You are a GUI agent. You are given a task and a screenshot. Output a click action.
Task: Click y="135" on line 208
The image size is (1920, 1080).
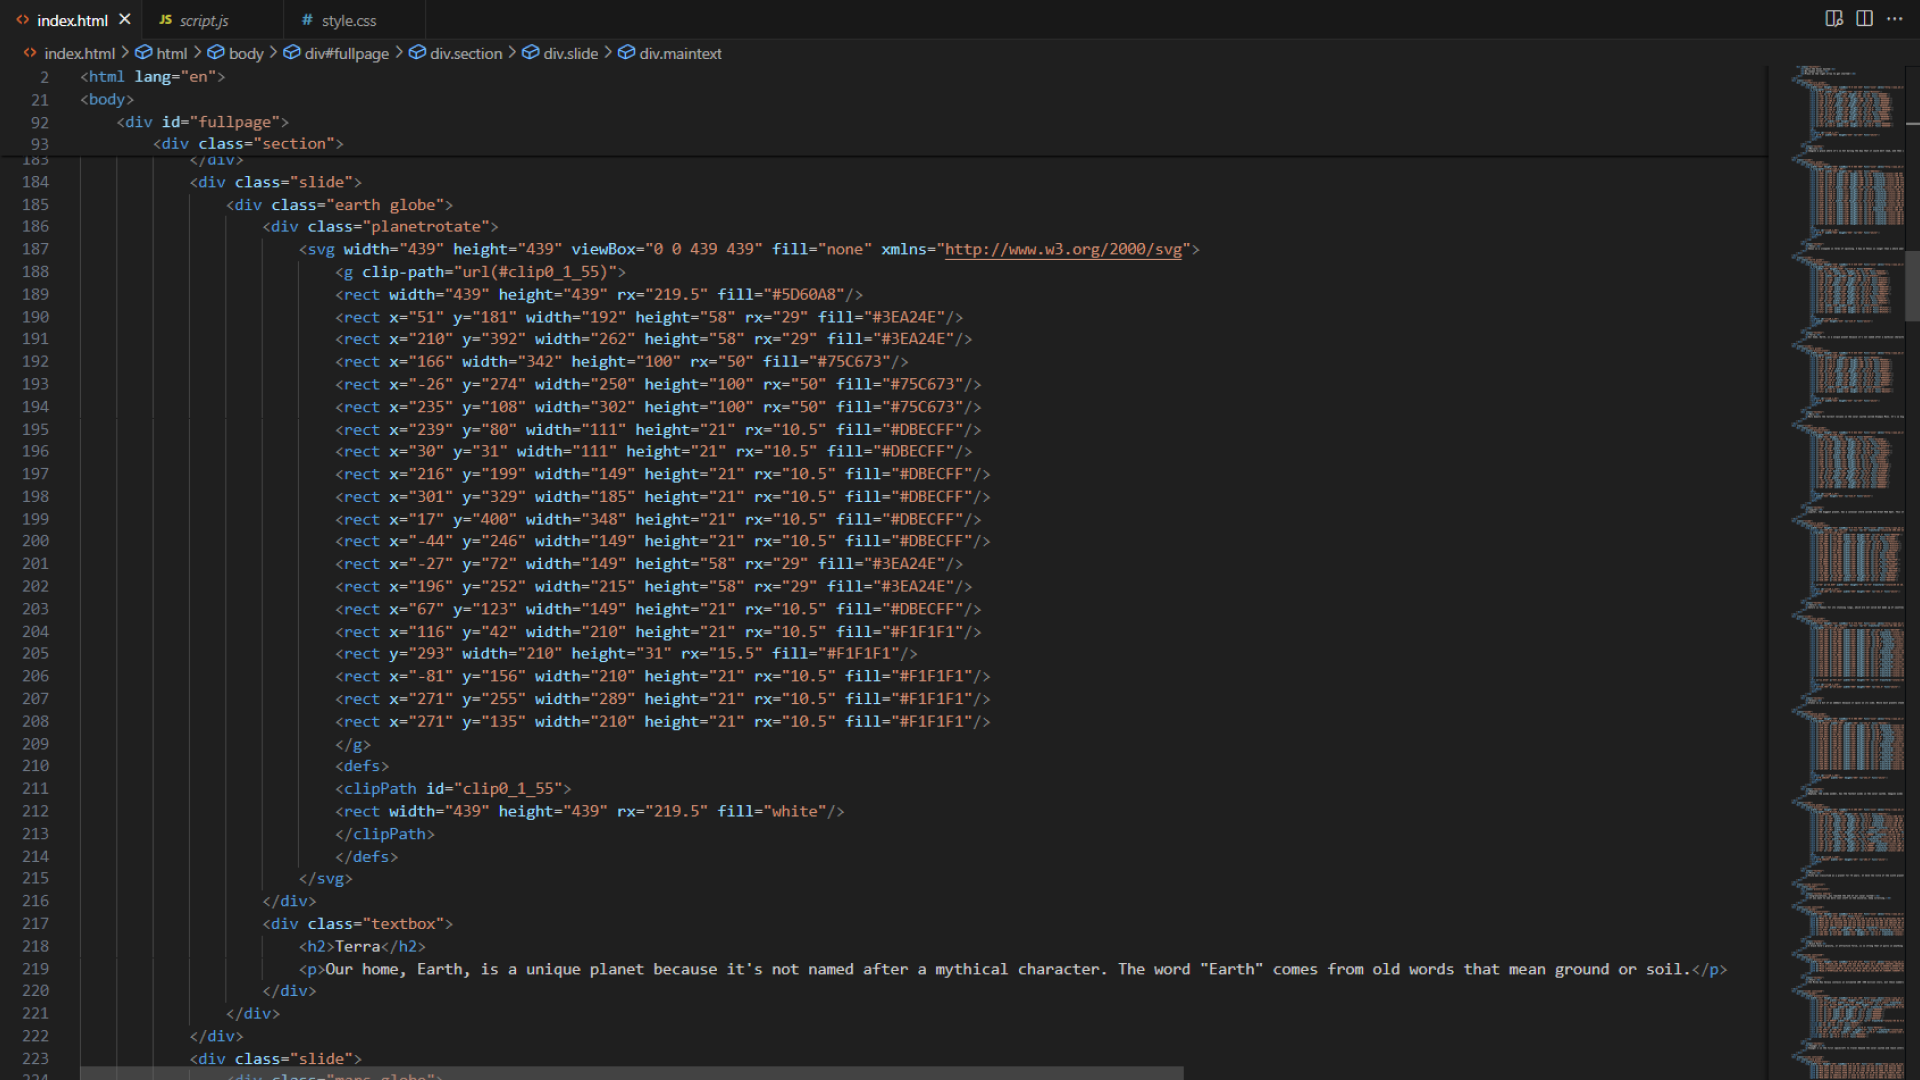494,722
